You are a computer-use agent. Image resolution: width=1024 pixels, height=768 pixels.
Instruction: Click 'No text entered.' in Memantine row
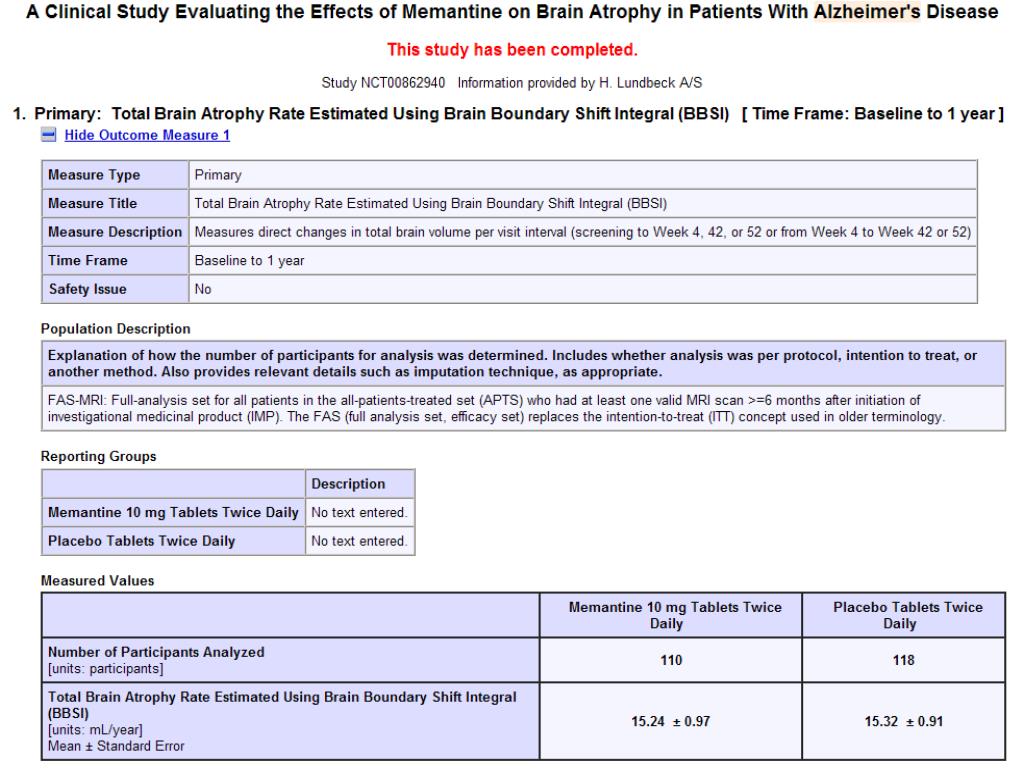pyautogui.click(x=359, y=513)
